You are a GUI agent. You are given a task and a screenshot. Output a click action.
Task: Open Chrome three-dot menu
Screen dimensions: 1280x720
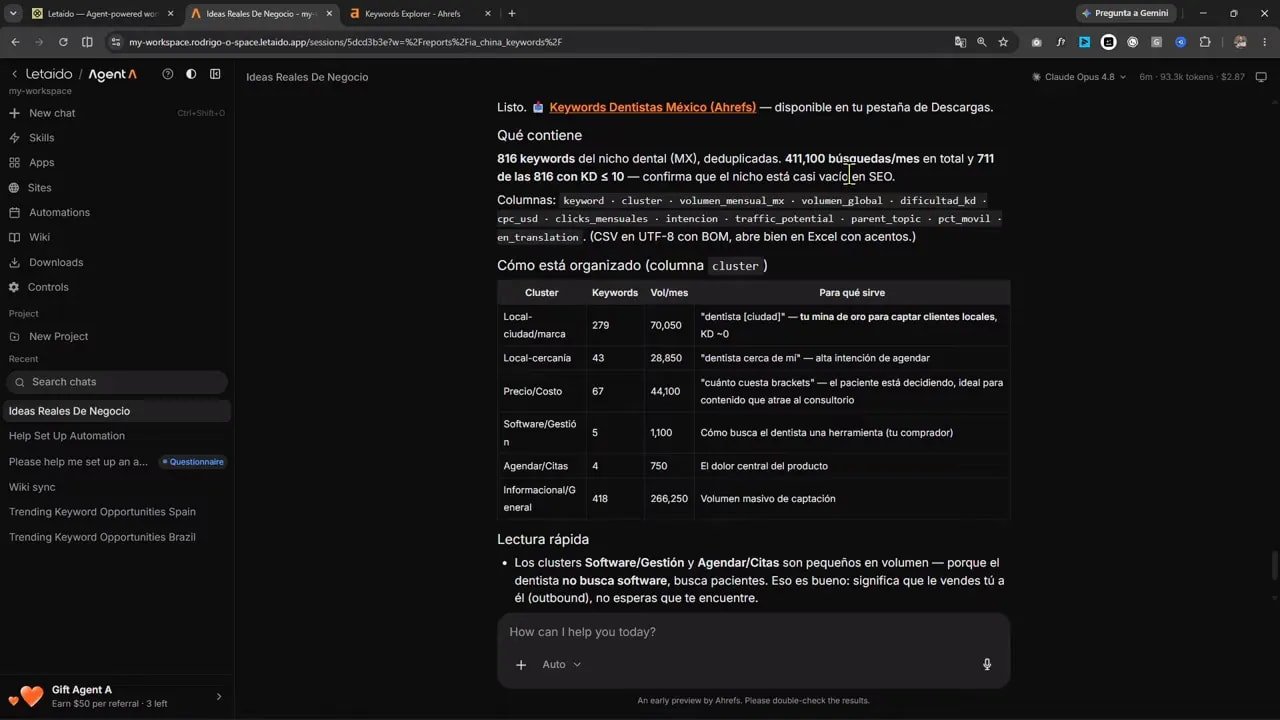pyautogui.click(x=1263, y=42)
